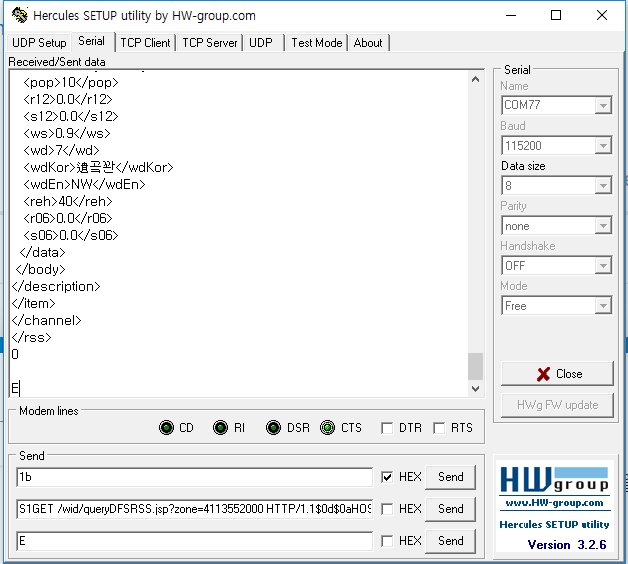Send the 1b hex command
The width and height of the screenshot is (628, 564).
coord(451,477)
